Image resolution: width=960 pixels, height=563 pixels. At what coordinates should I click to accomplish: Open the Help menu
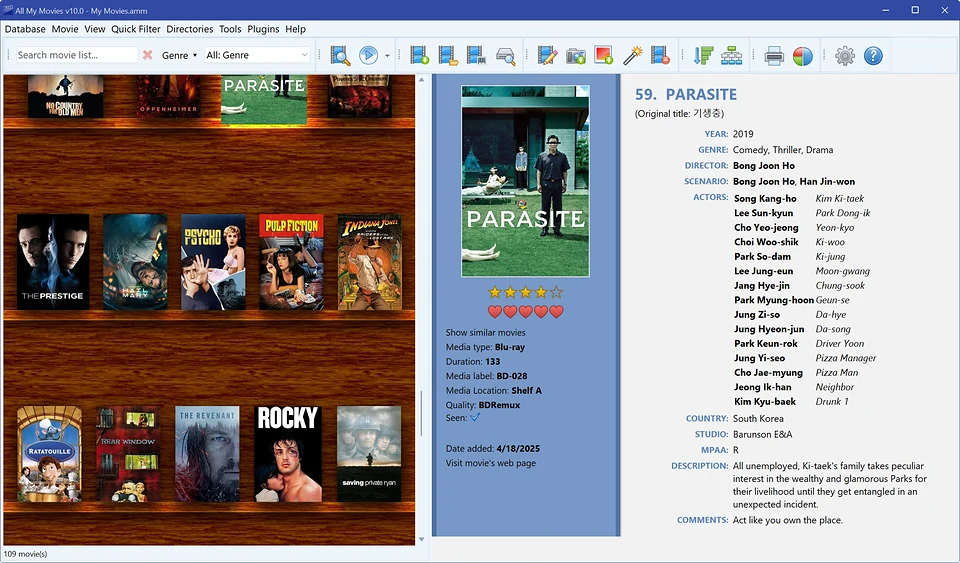coord(295,29)
